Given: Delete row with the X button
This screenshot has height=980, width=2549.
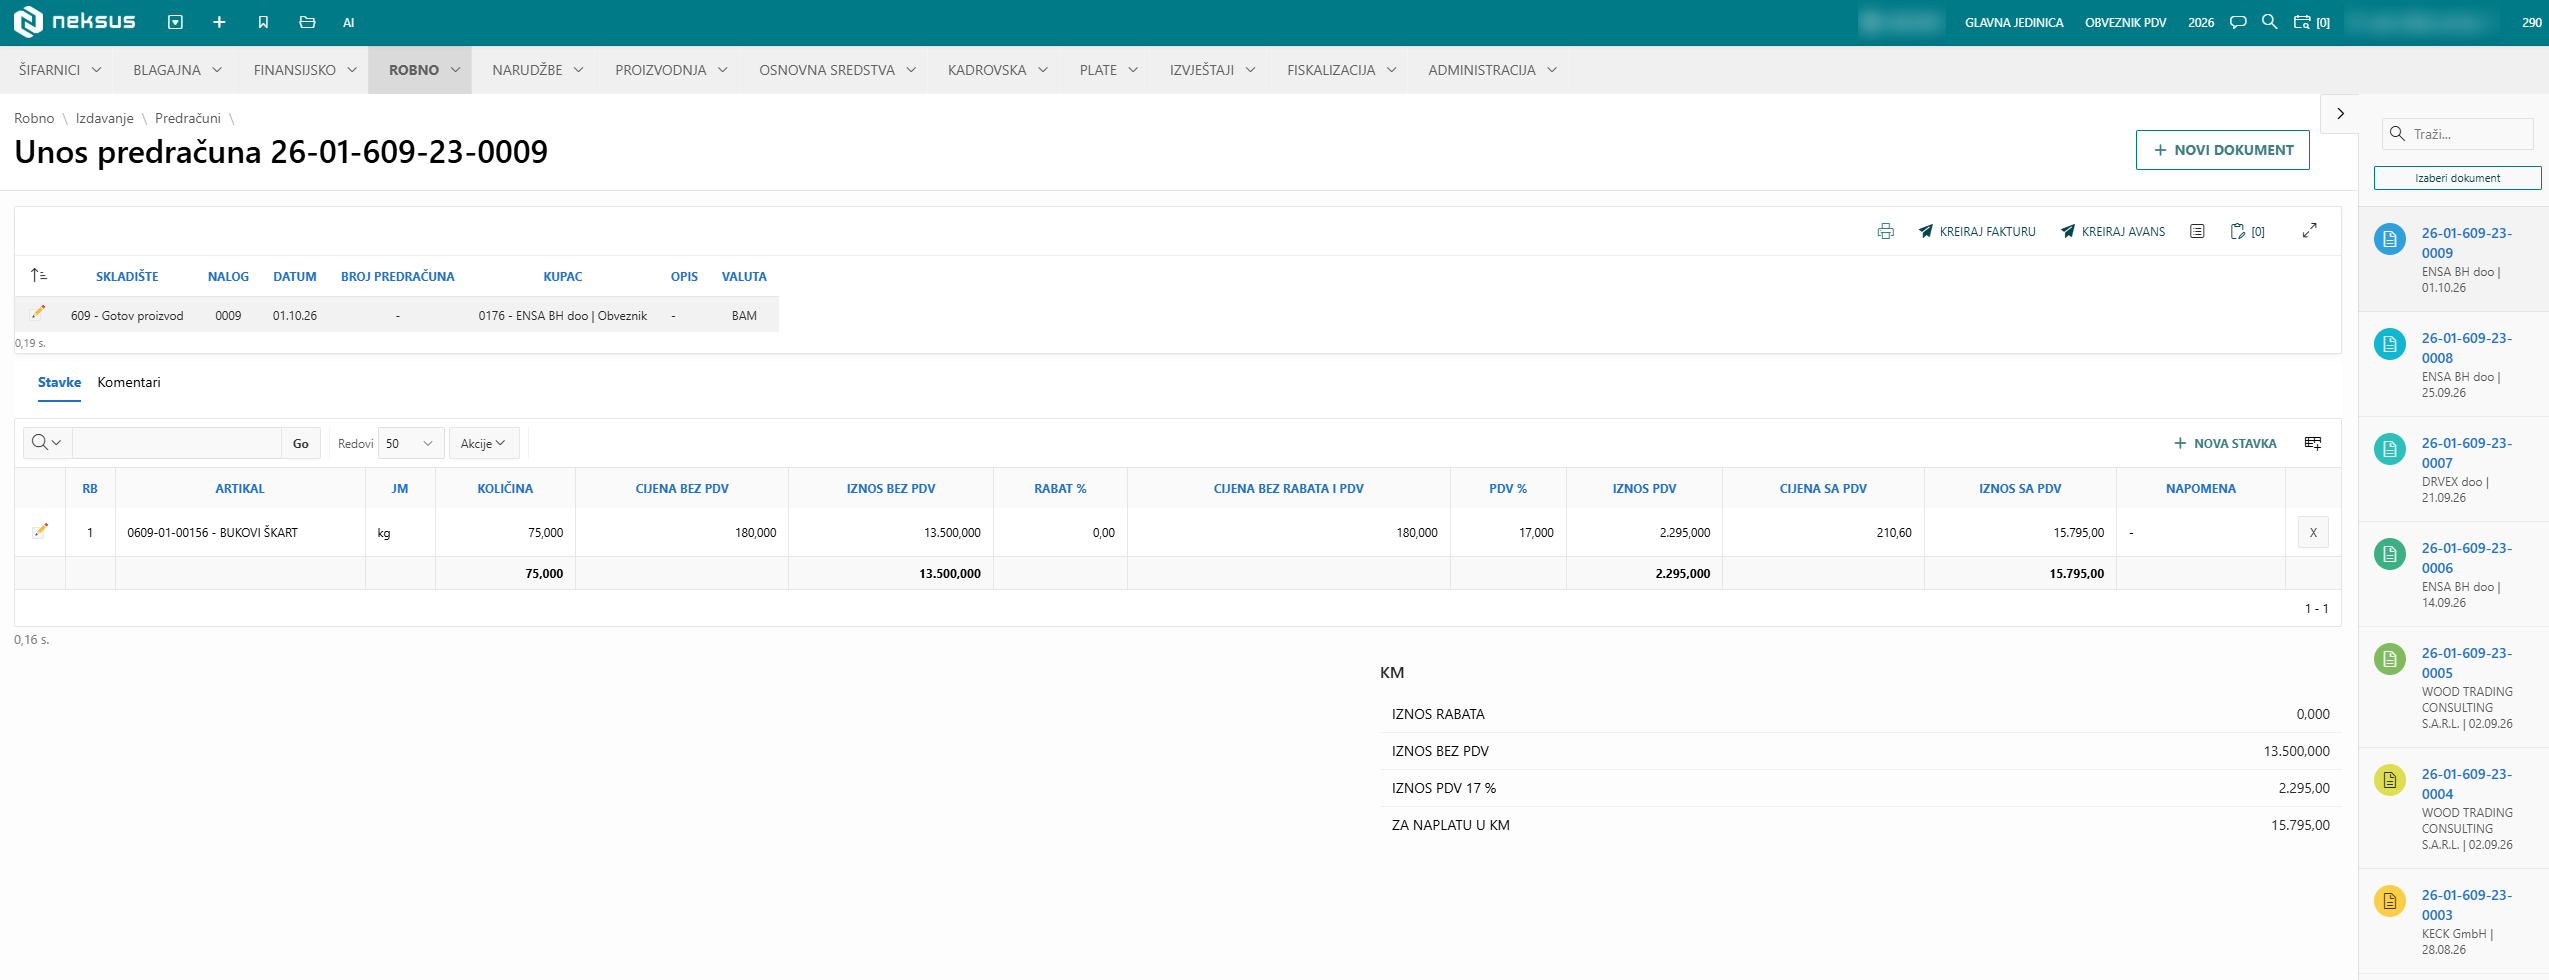Looking at the screenshot, I should coord(2313,532).
